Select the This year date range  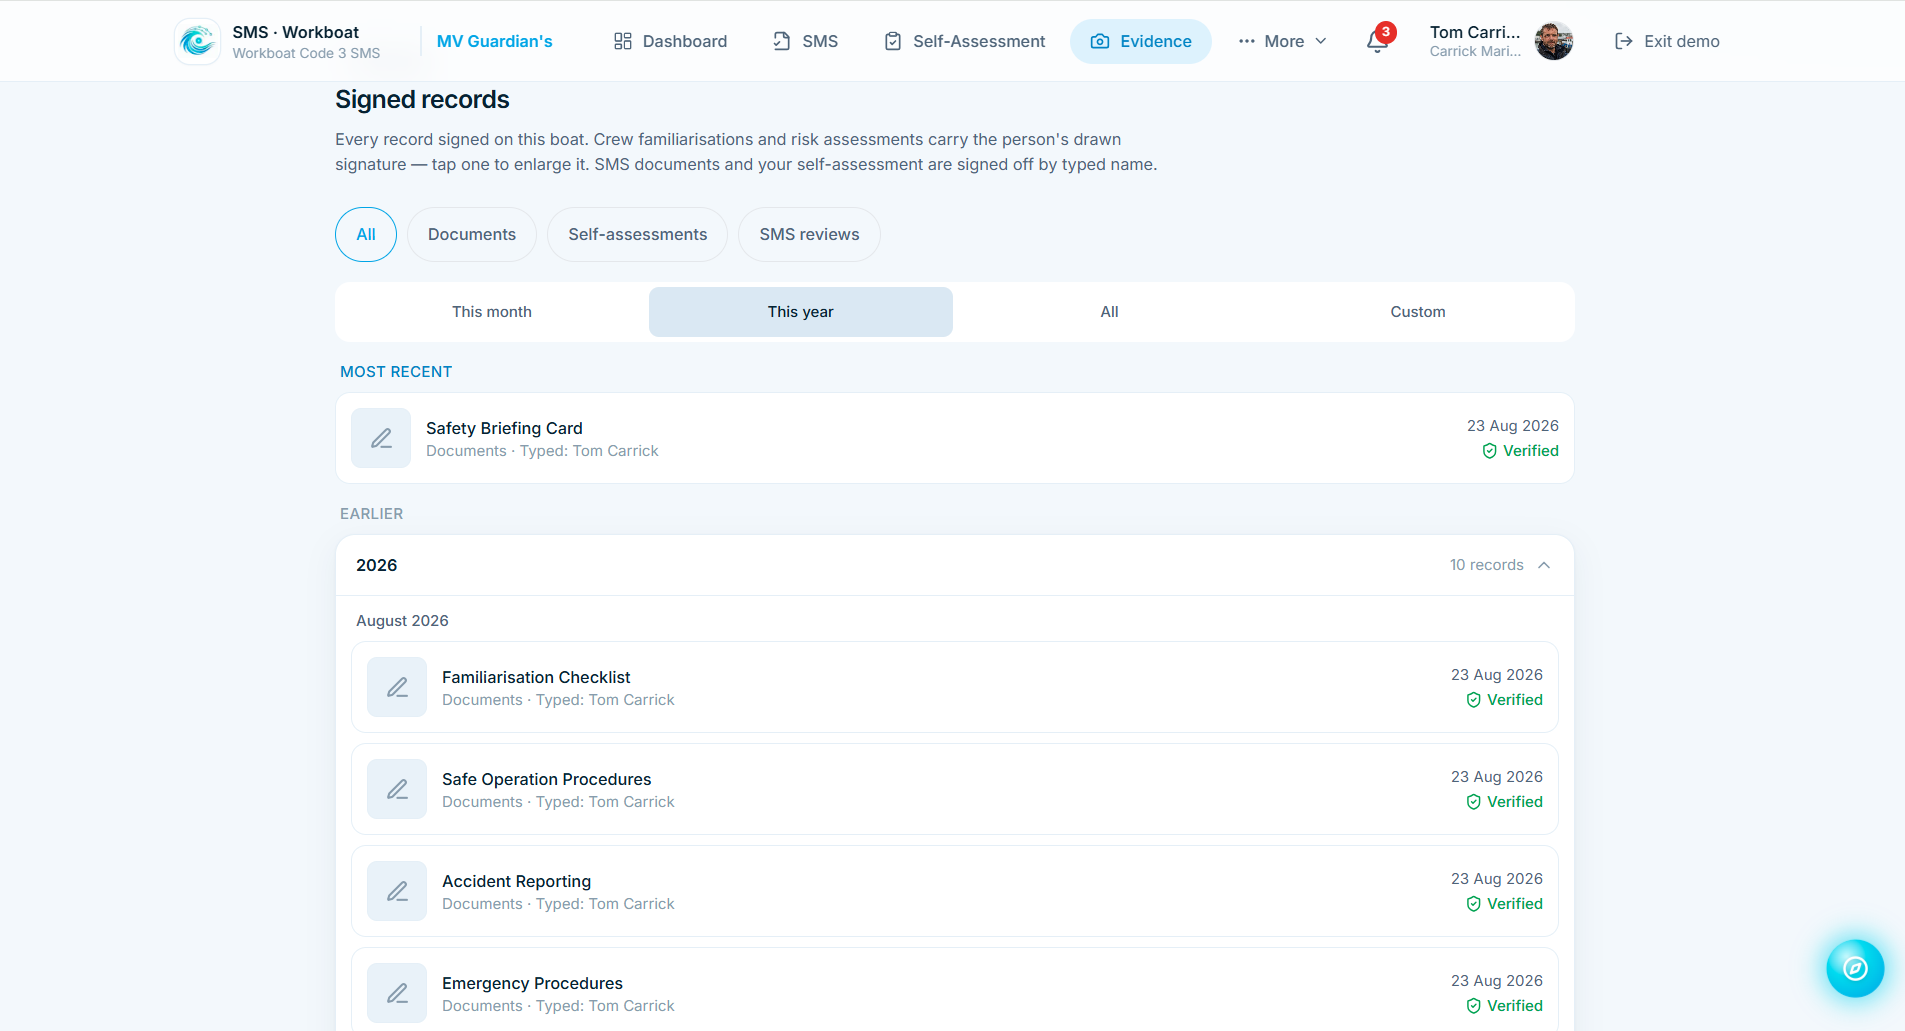coord(801,312)
